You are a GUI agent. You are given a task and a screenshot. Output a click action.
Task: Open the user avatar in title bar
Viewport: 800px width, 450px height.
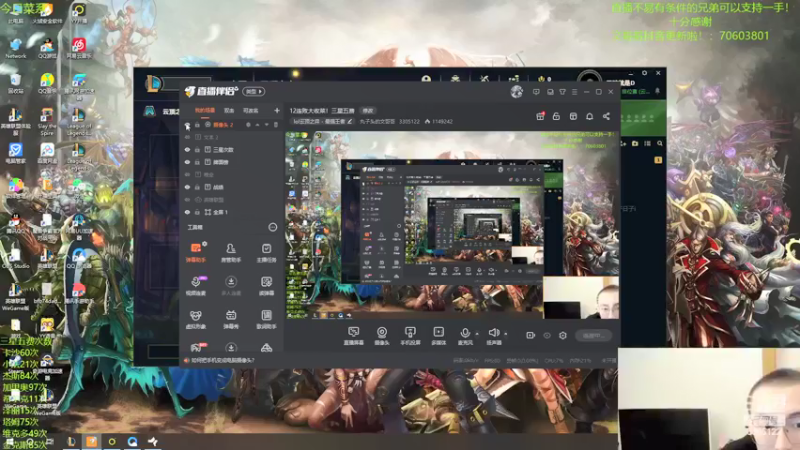click(x=516, y=92)
